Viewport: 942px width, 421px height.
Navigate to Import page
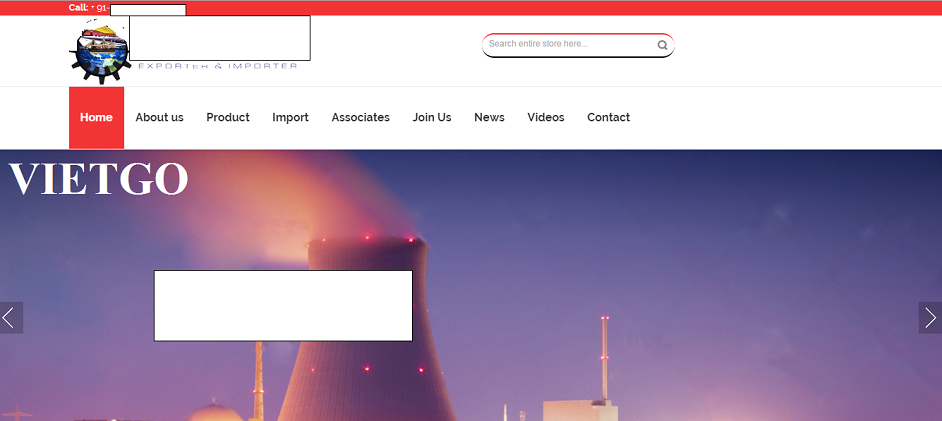[x=290, y=118]
